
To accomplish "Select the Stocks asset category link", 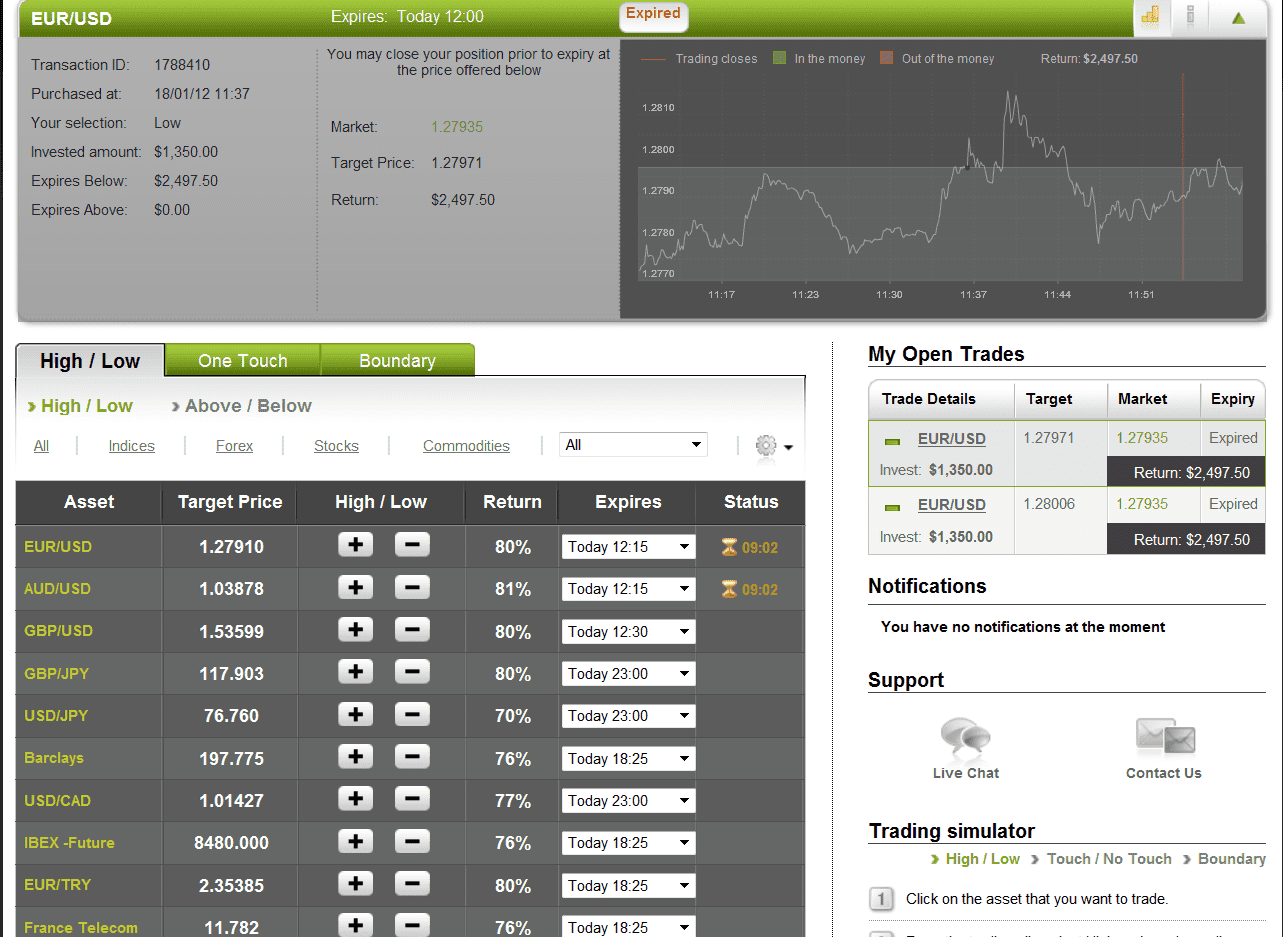I will coord(335,446).
